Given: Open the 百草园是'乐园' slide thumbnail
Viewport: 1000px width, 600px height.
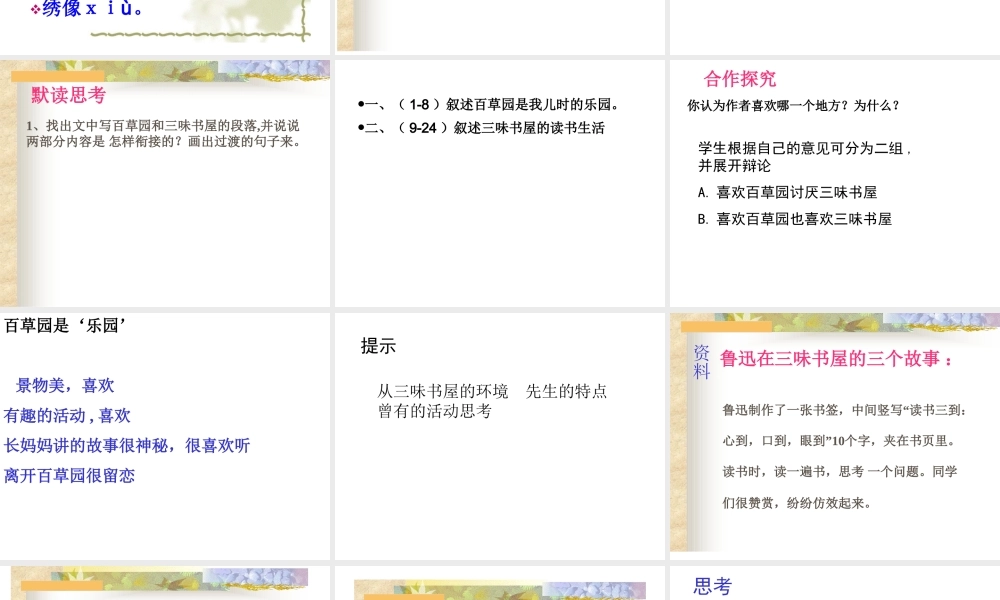Looking at the screenshot, I should [x=165, y=436].
